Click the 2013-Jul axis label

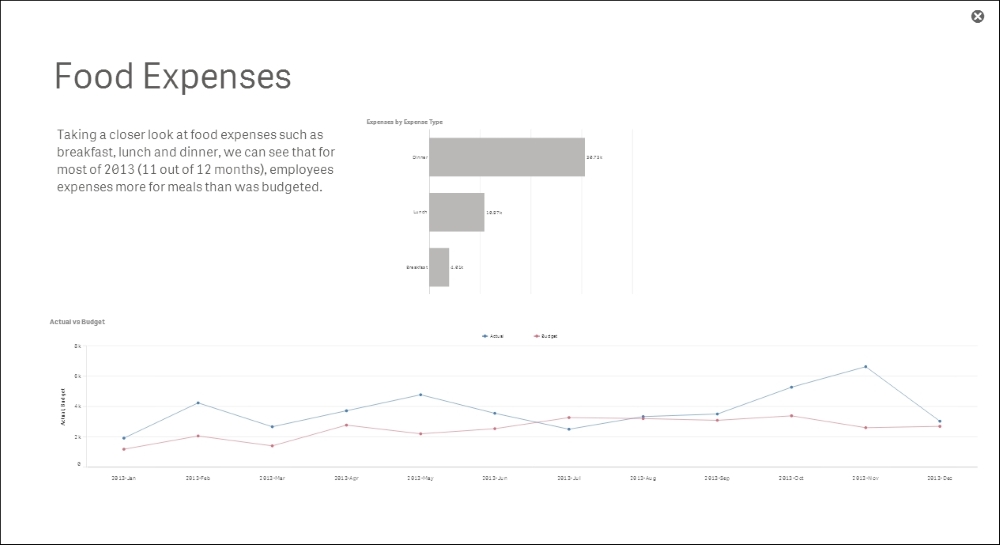click(569, 477)
